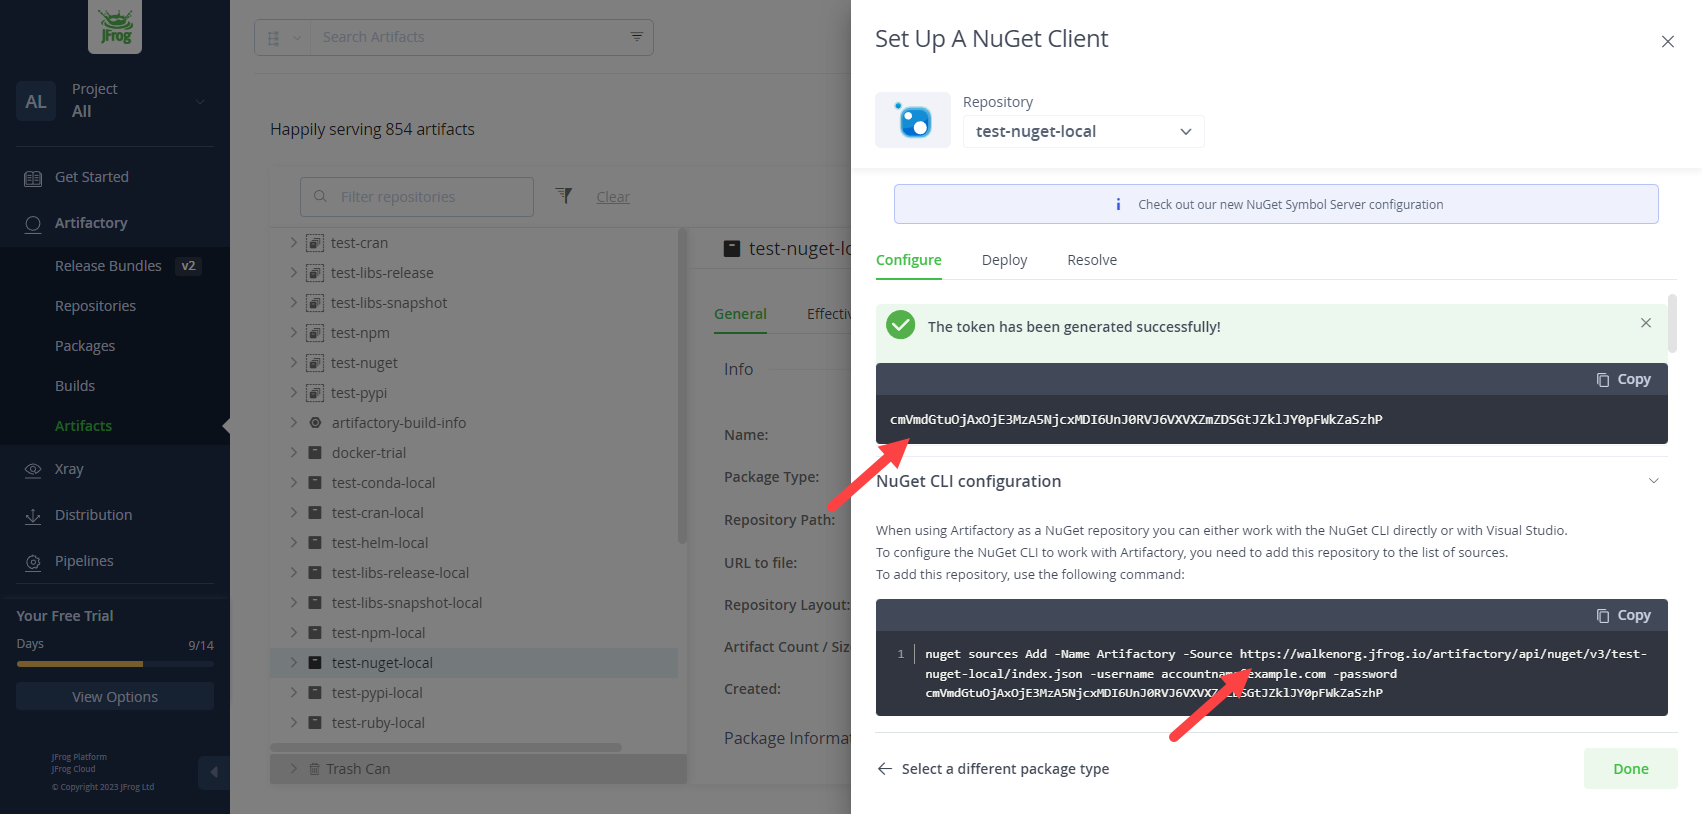
Task: Click the AL project avatar
Action: [36, 101]
